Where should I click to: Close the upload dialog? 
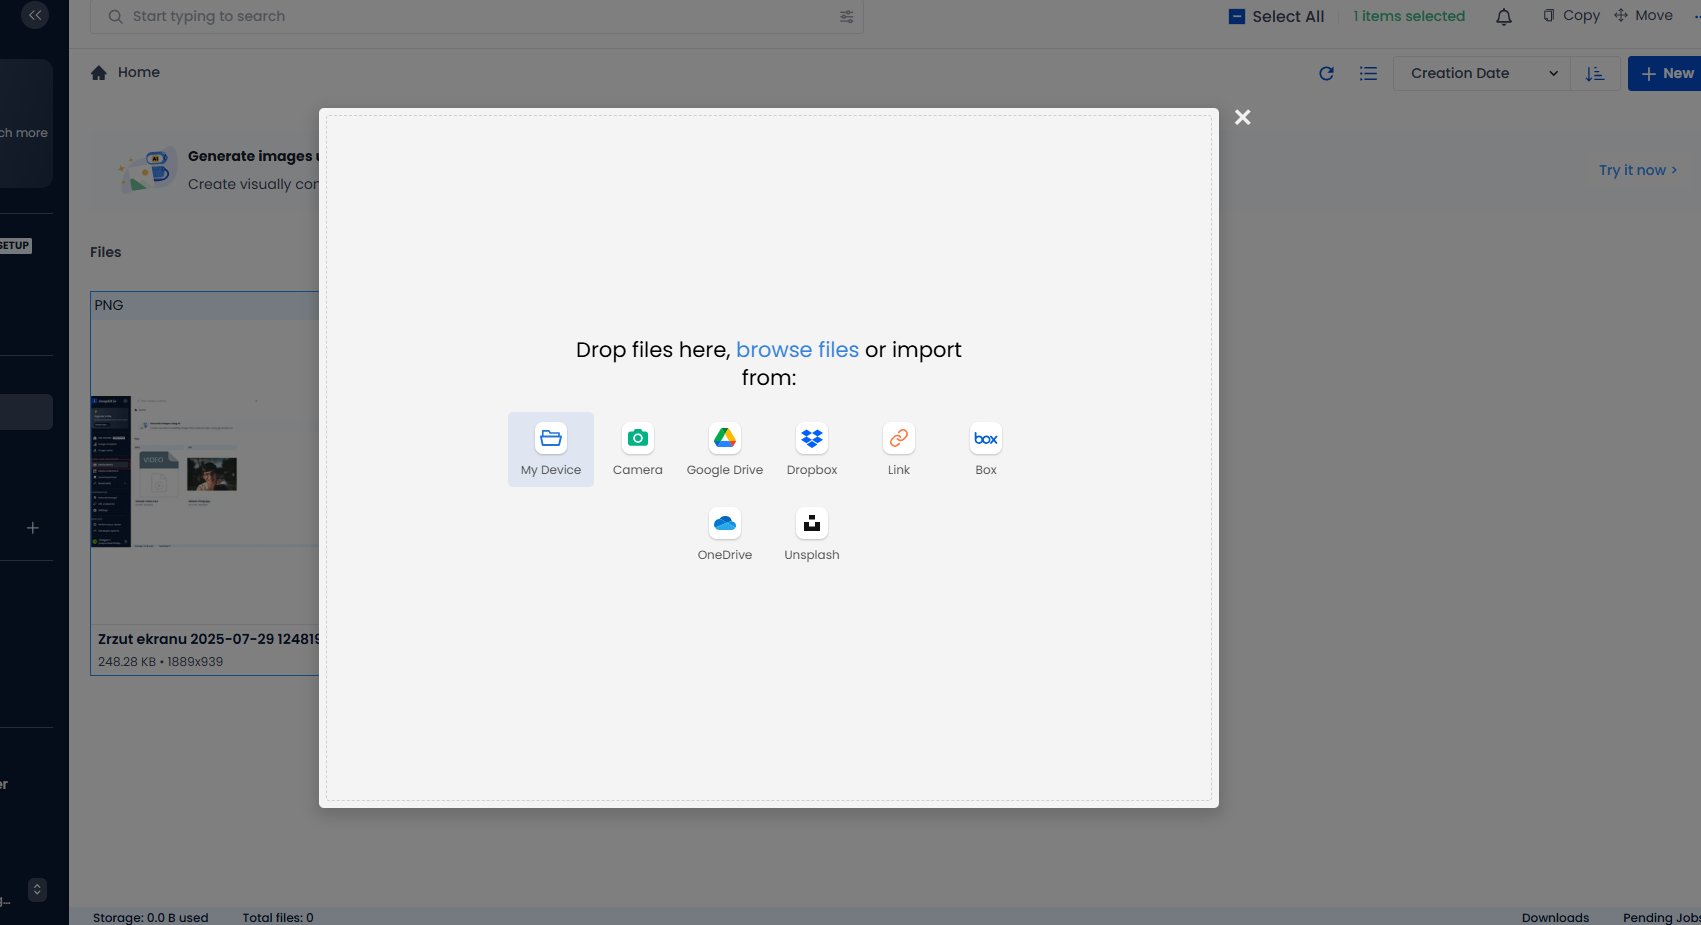pyautogui.click(x=1242, y=118)
